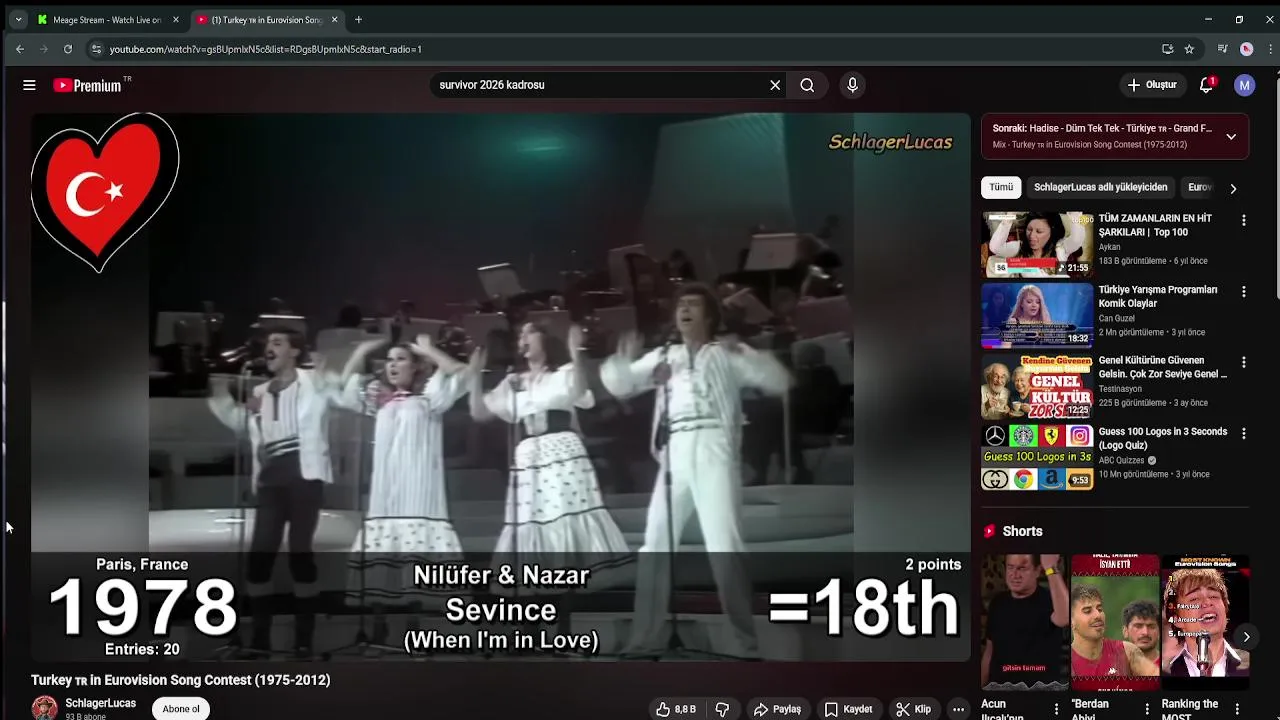The image size is (1280, 720).
Task: Open the tab search dropdown arrow
Action: coord(18,19)
